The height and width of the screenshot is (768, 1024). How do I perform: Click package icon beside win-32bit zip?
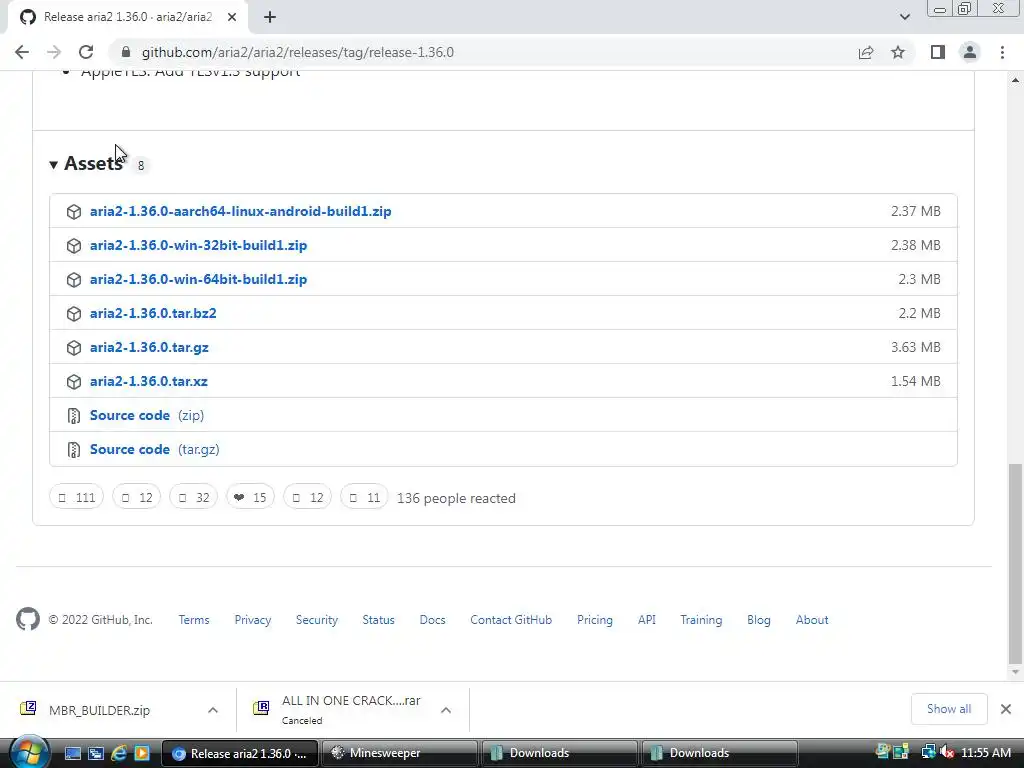coord(74,246)
